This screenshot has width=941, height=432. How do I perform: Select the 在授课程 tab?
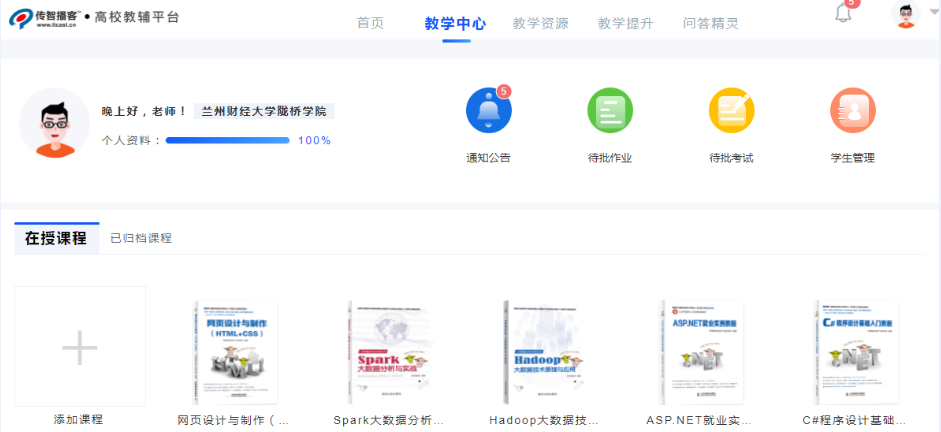tap(56, 238)
